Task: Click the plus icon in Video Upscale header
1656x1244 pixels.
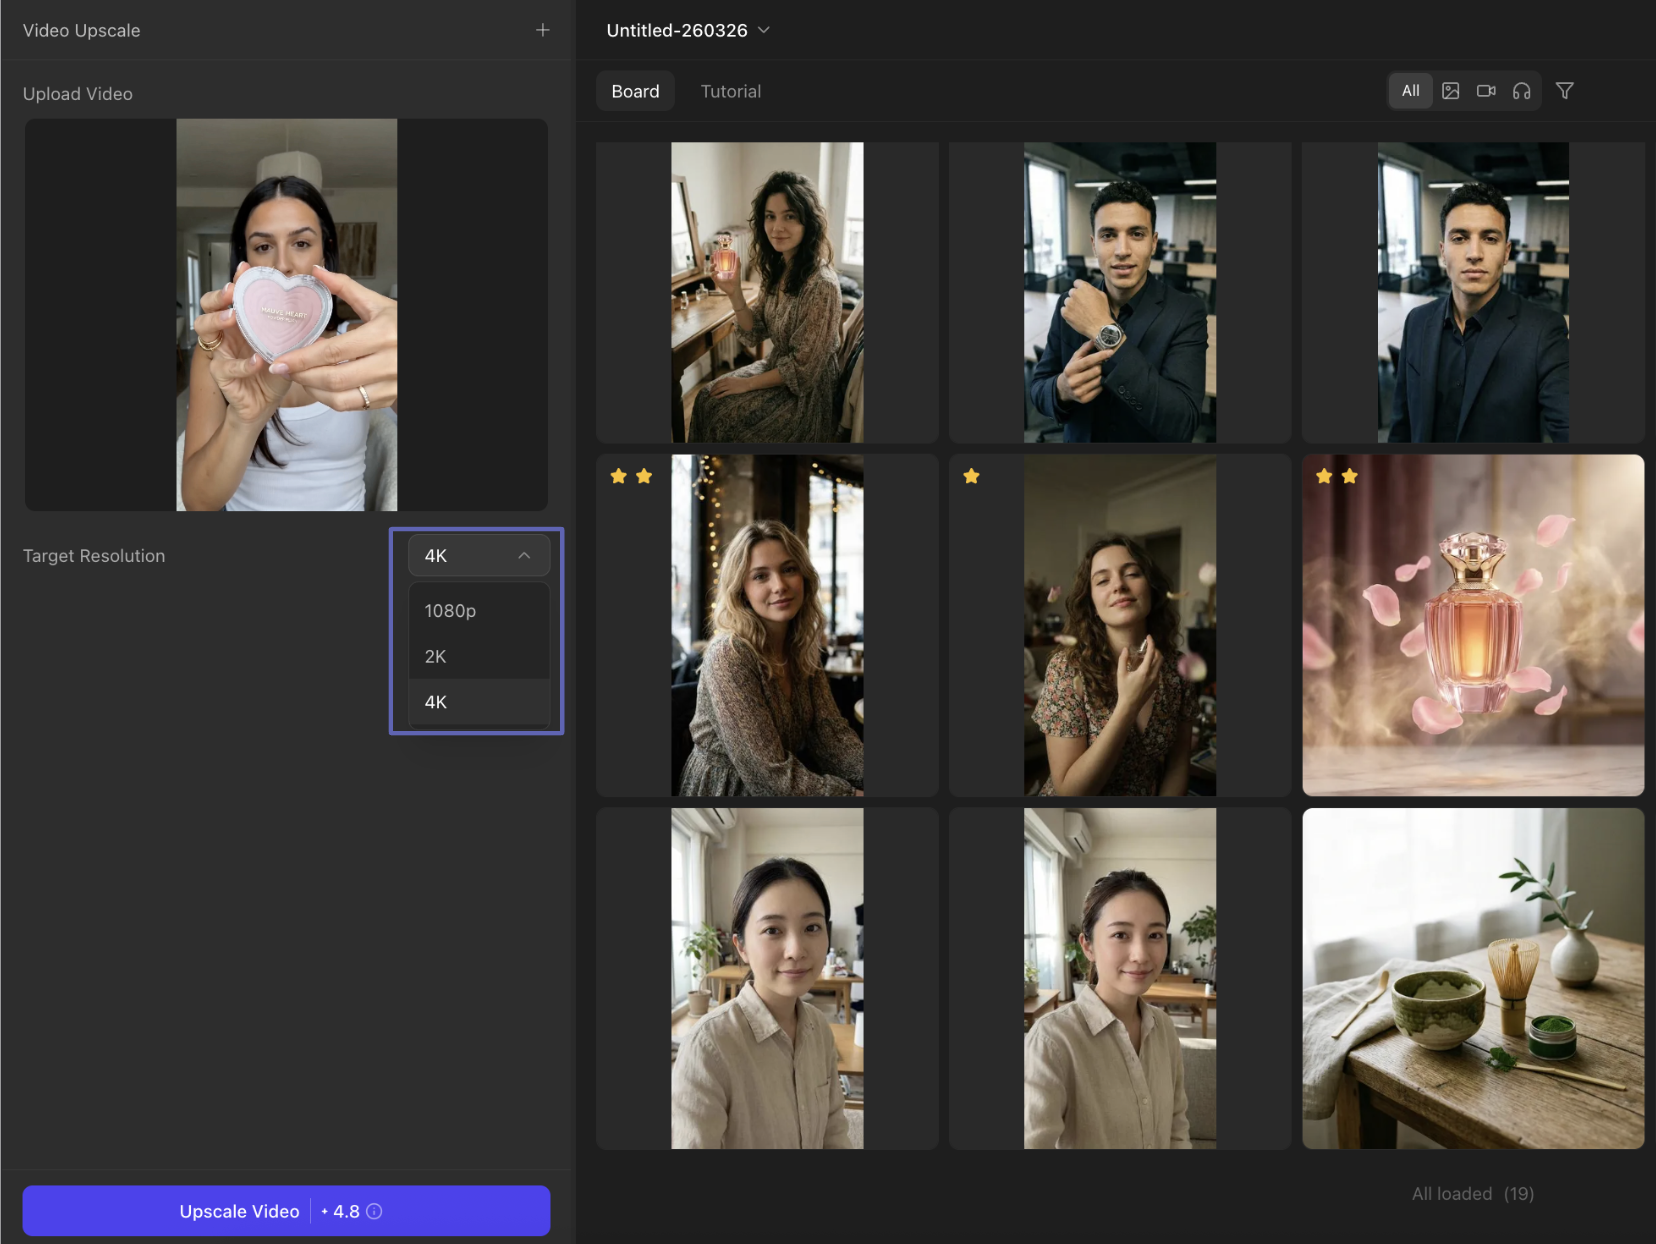Action: pyautogui.click(x=542, y=30)
